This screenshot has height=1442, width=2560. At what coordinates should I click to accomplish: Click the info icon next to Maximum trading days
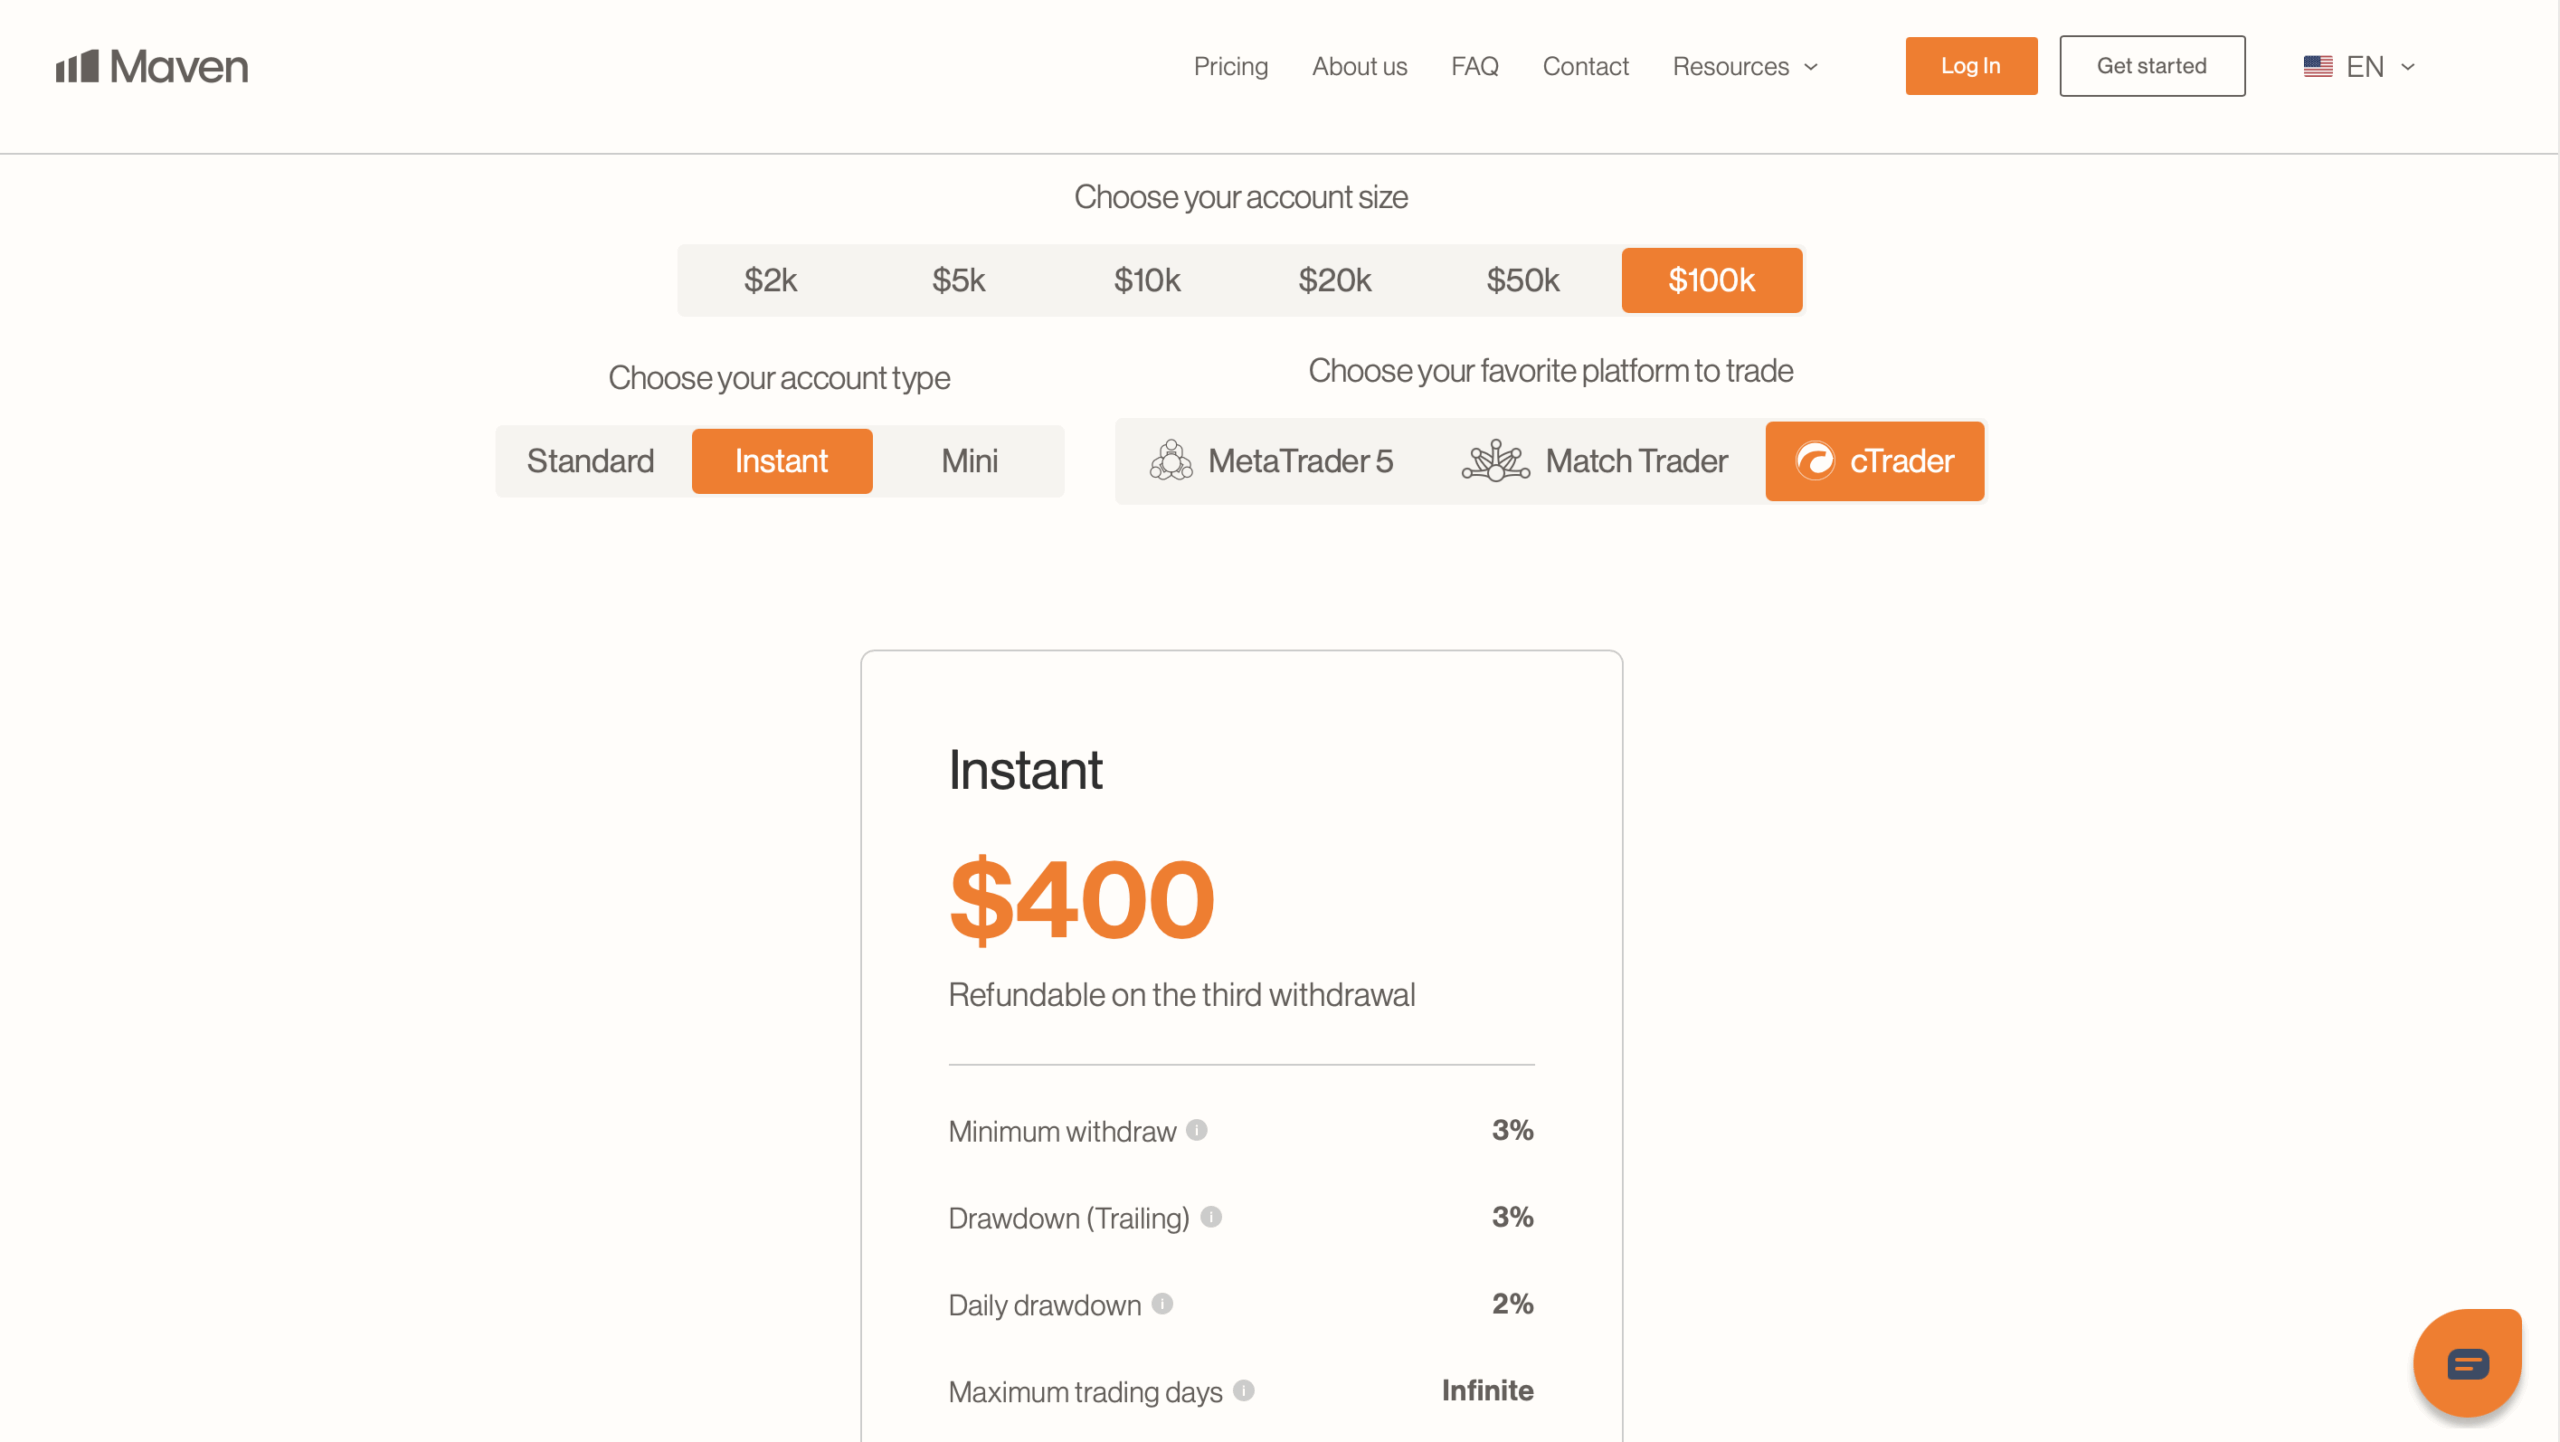coord(1243,1391)
